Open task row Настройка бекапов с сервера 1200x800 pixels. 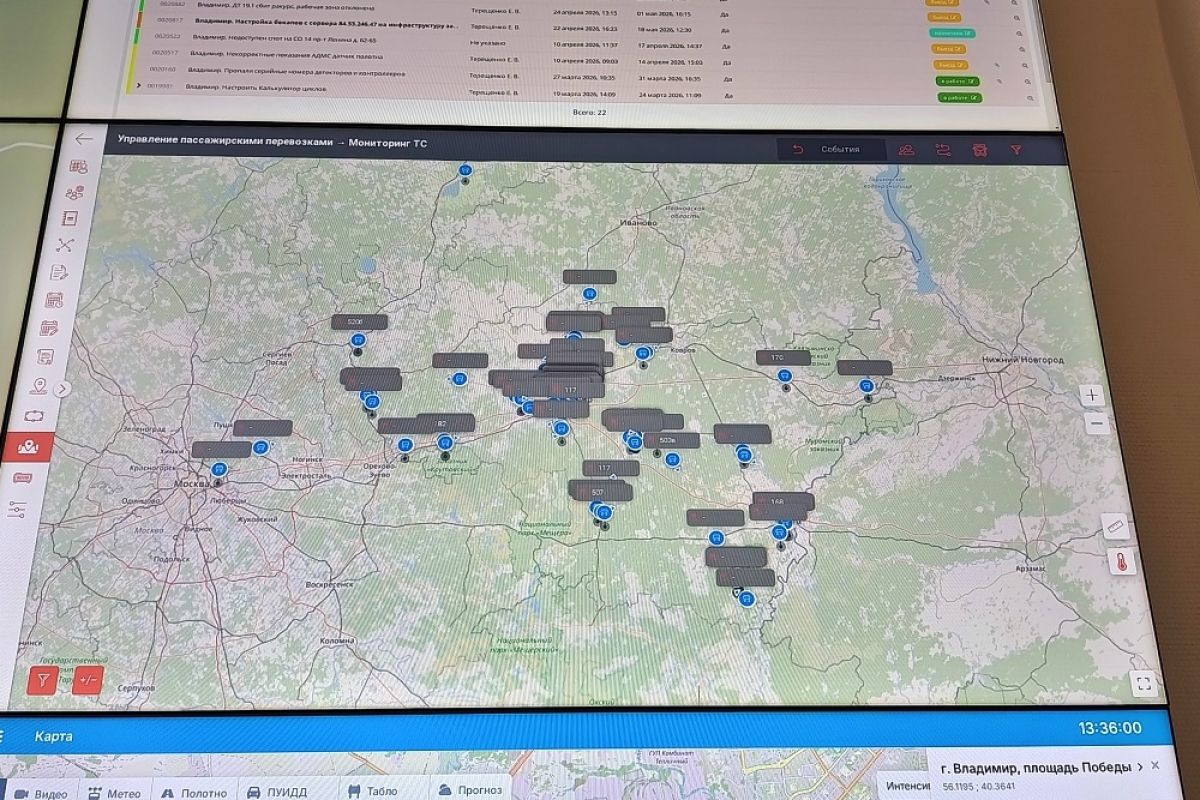[328, 24]
